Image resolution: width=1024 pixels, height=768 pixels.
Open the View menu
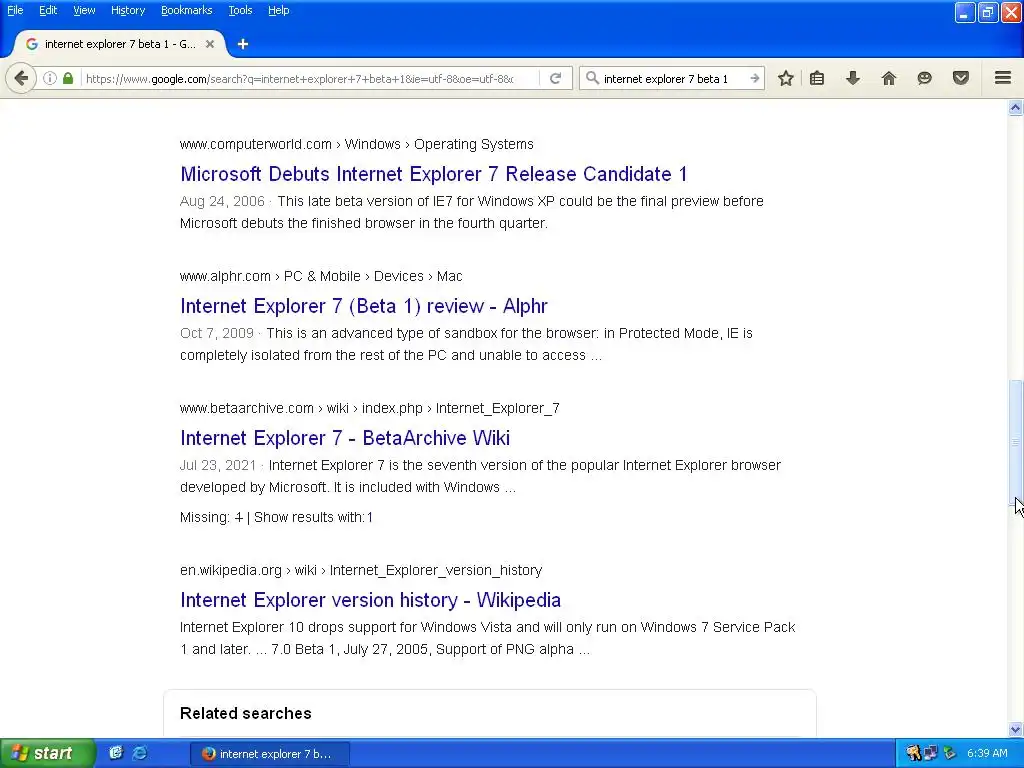(84, 10)
